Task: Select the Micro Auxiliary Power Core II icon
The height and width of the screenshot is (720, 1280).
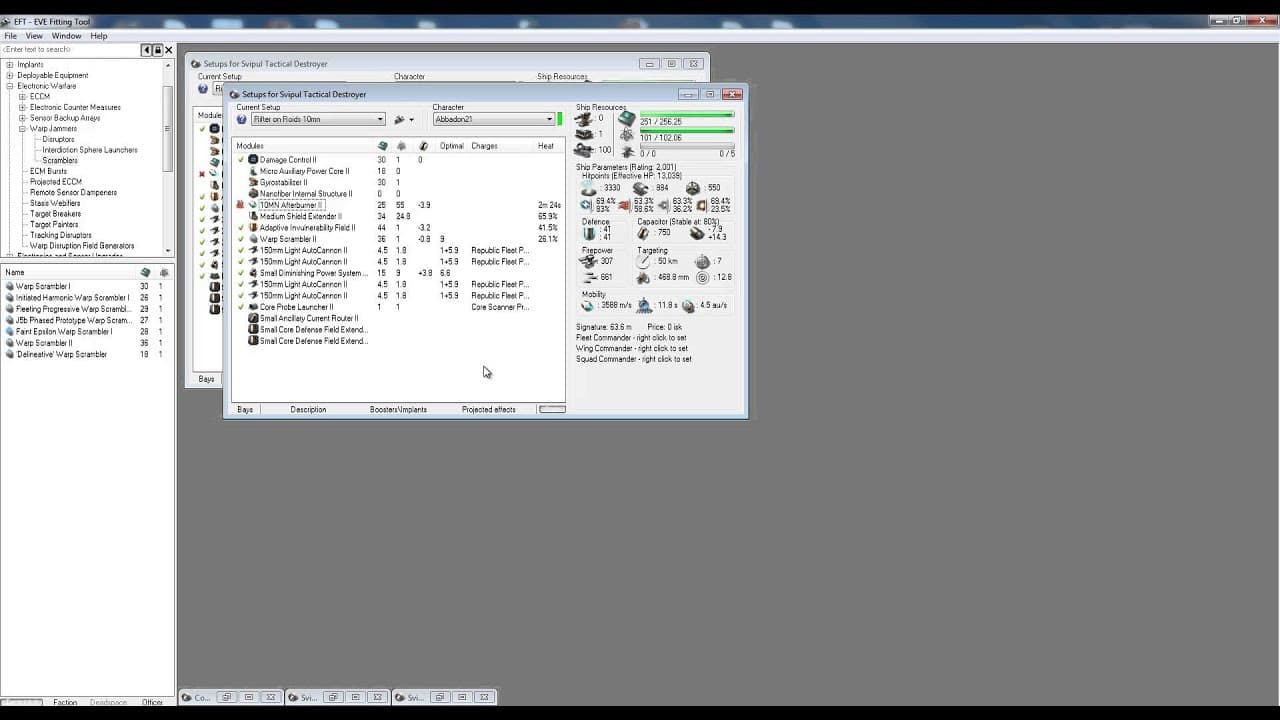Action: [x=253, y=171]
